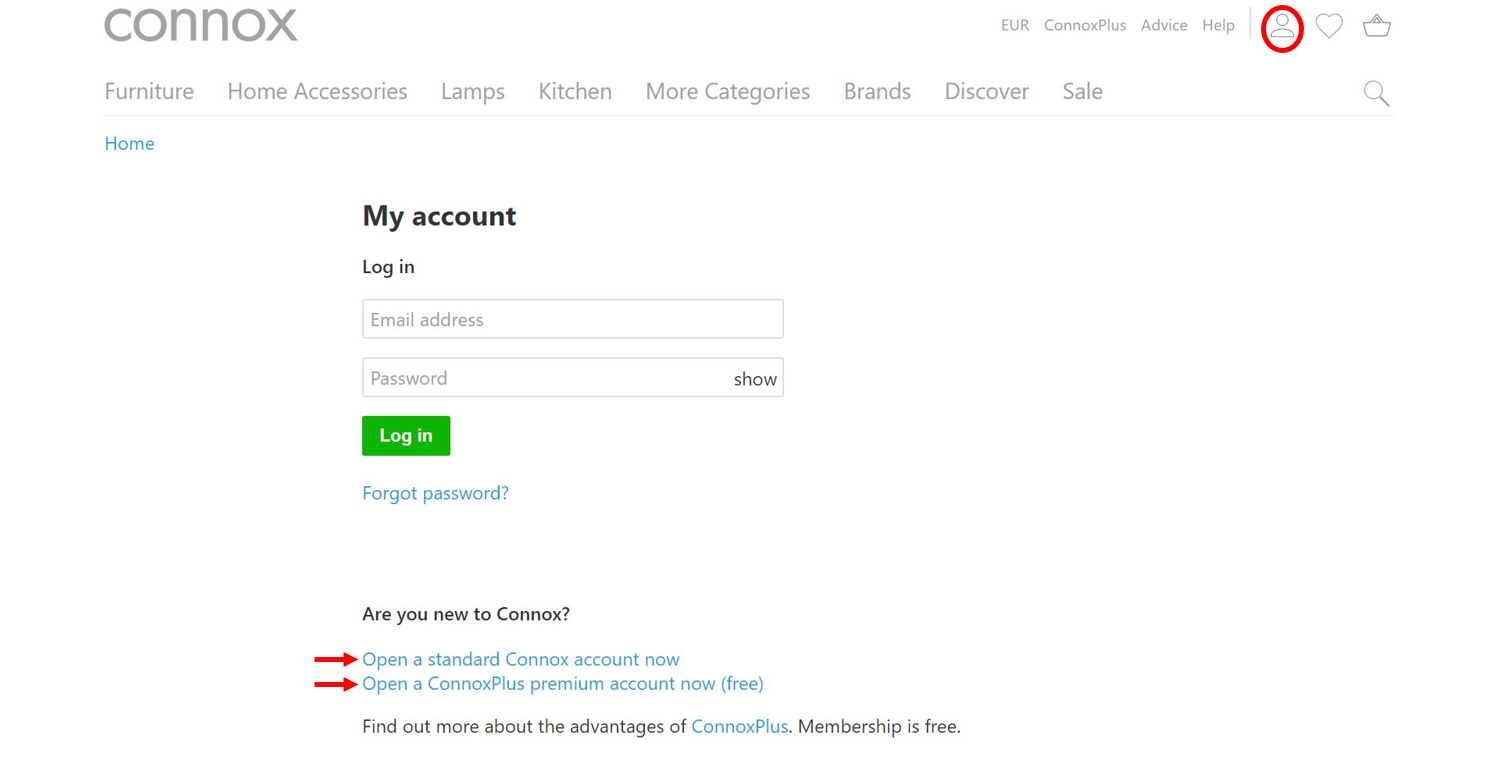Click the Home breadcrumb link
Image resolution: width=1500 pixels, height=771 pixels.
click(130, 144)
